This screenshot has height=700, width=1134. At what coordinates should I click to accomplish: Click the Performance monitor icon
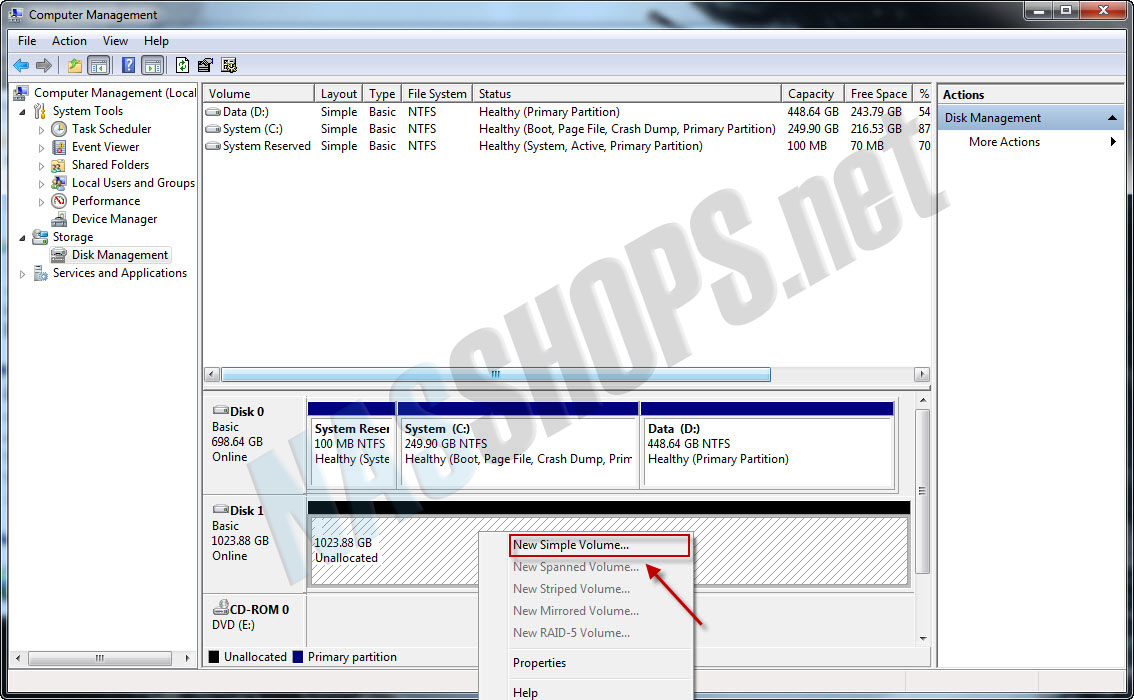coord(59,201)
